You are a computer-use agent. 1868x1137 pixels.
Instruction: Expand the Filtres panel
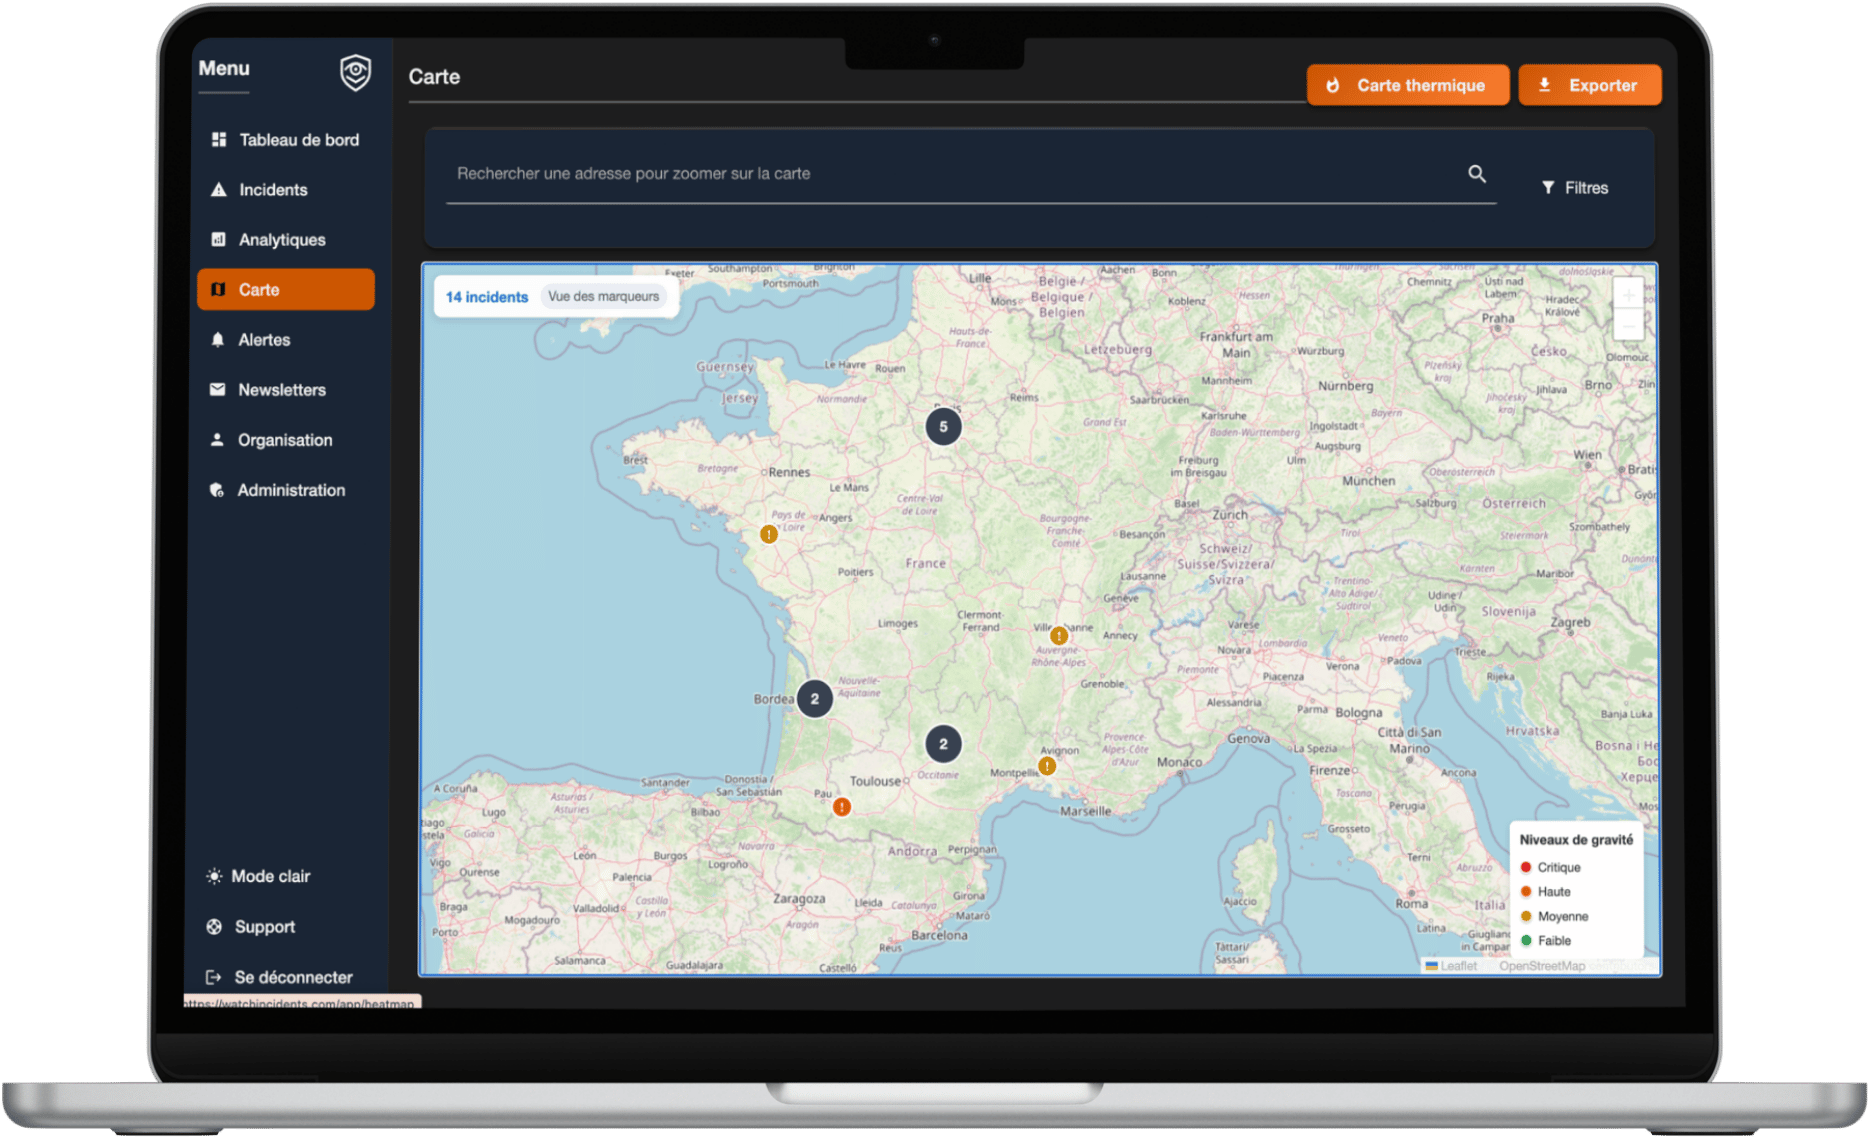point(1575,188)
